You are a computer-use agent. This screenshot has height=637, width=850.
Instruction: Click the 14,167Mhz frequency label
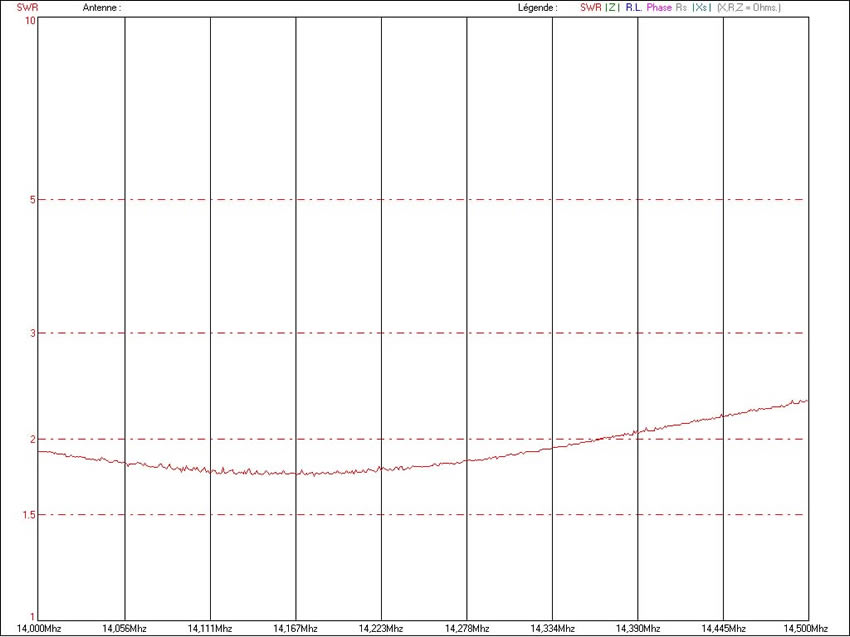point(295,628)
